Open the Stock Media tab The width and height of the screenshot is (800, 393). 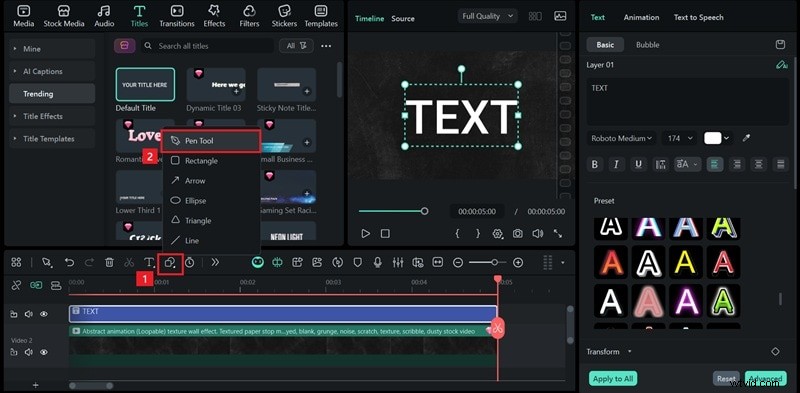pyautogui.click(x=64, y=16)
